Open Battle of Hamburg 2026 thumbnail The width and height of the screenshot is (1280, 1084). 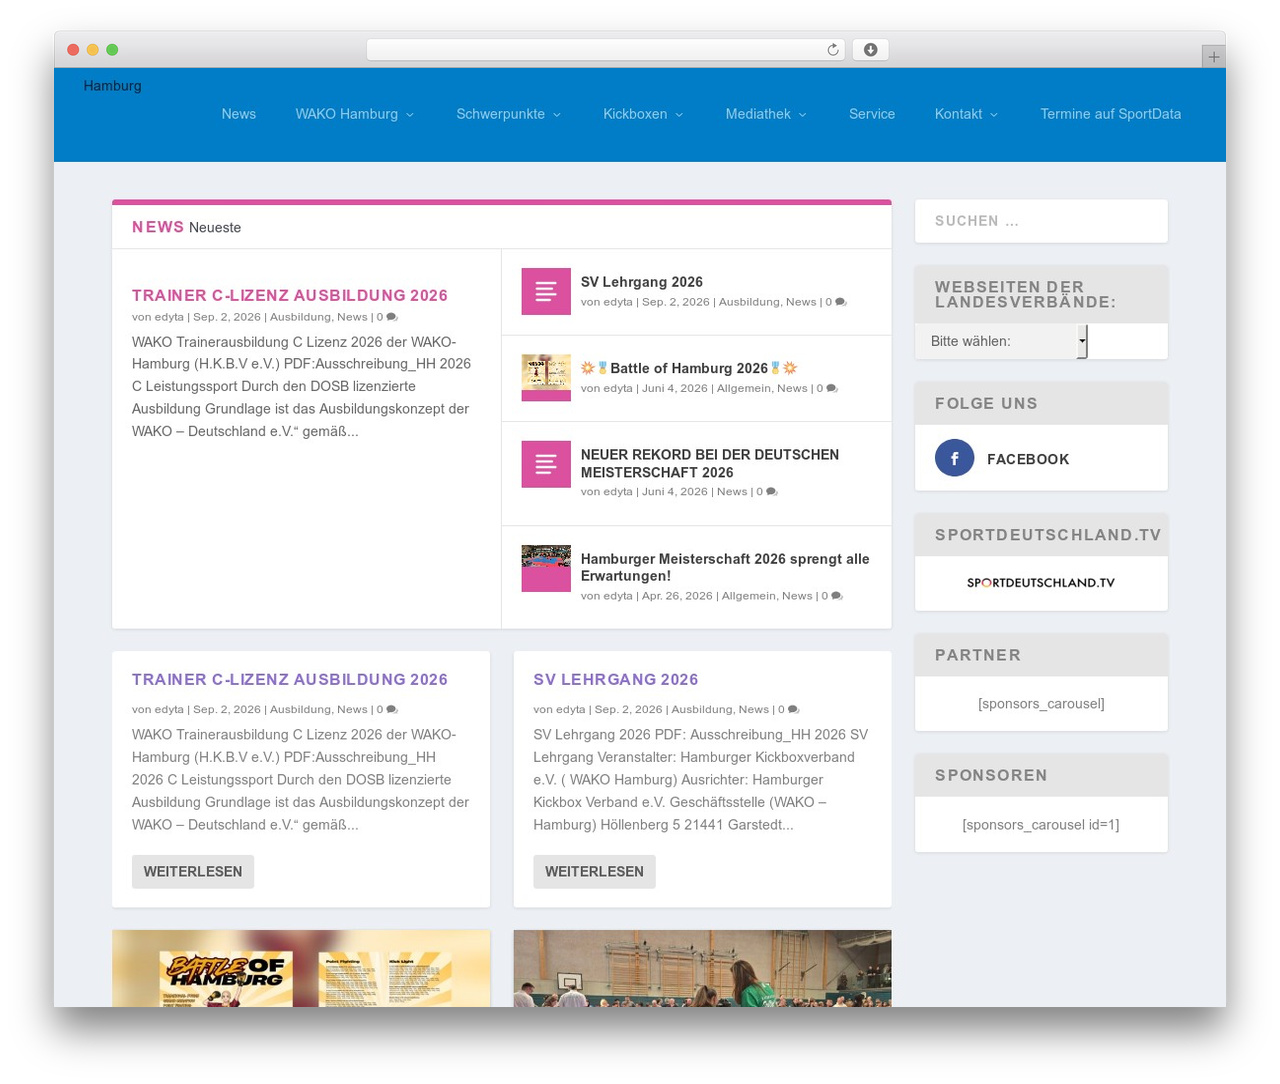(546, 377)
